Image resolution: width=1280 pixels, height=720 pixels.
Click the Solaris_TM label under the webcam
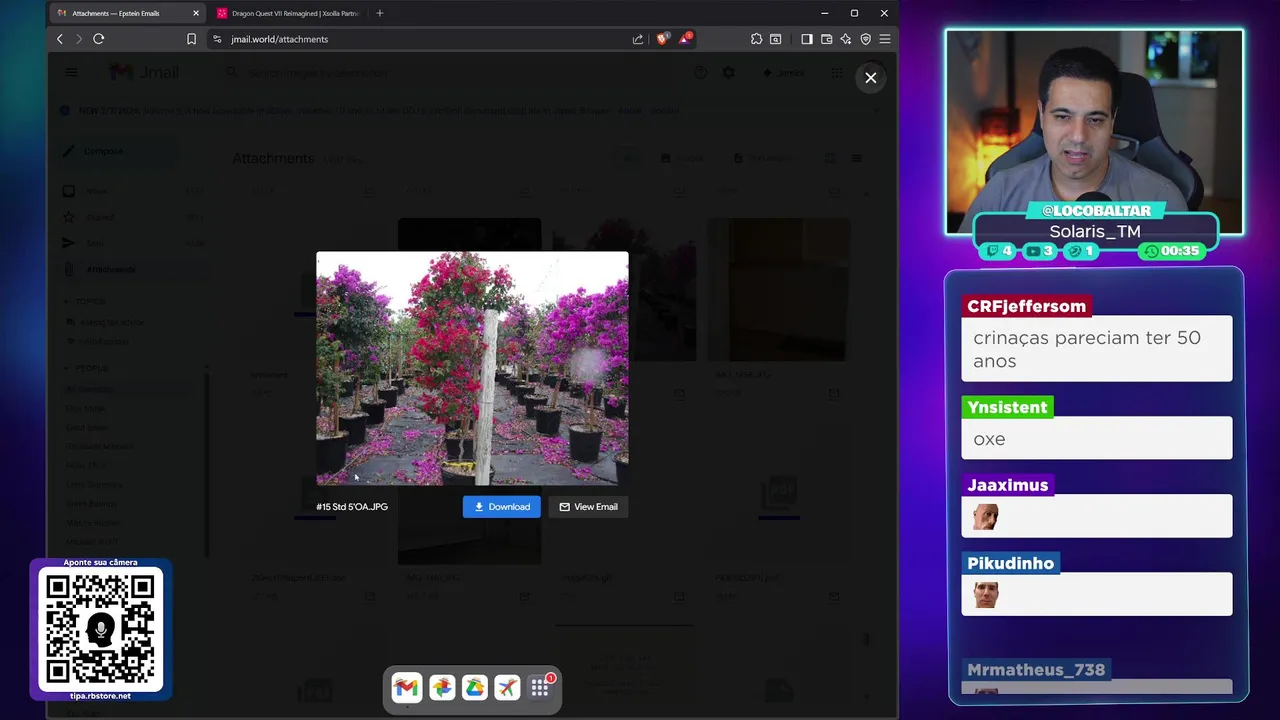1095,231
